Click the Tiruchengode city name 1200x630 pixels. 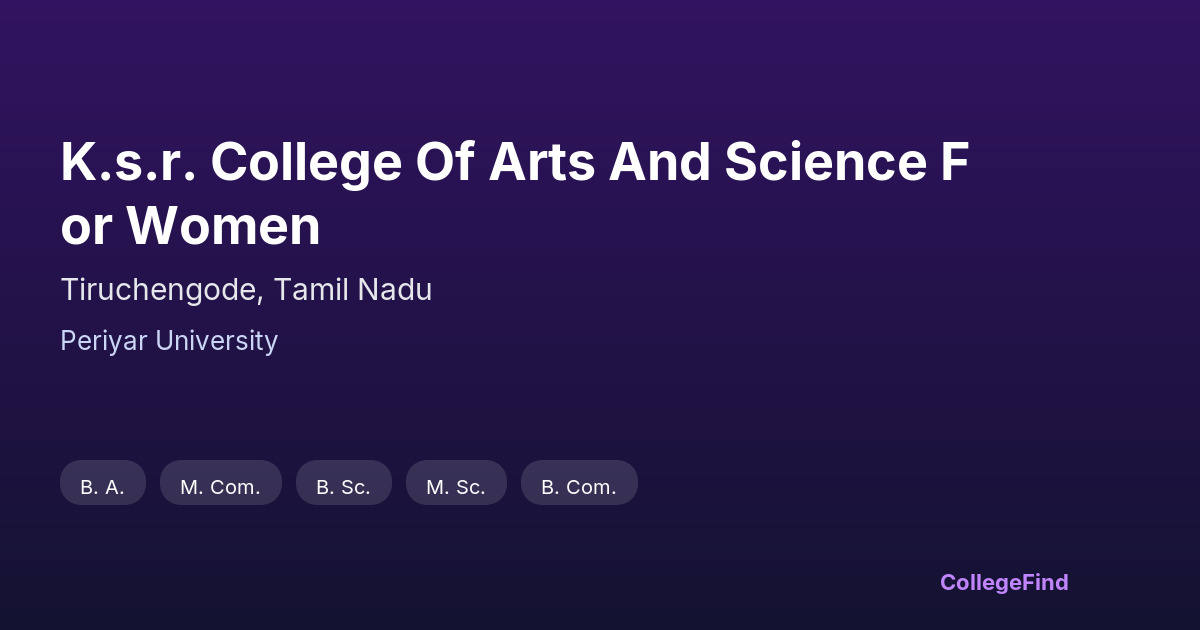pos(162,290)
